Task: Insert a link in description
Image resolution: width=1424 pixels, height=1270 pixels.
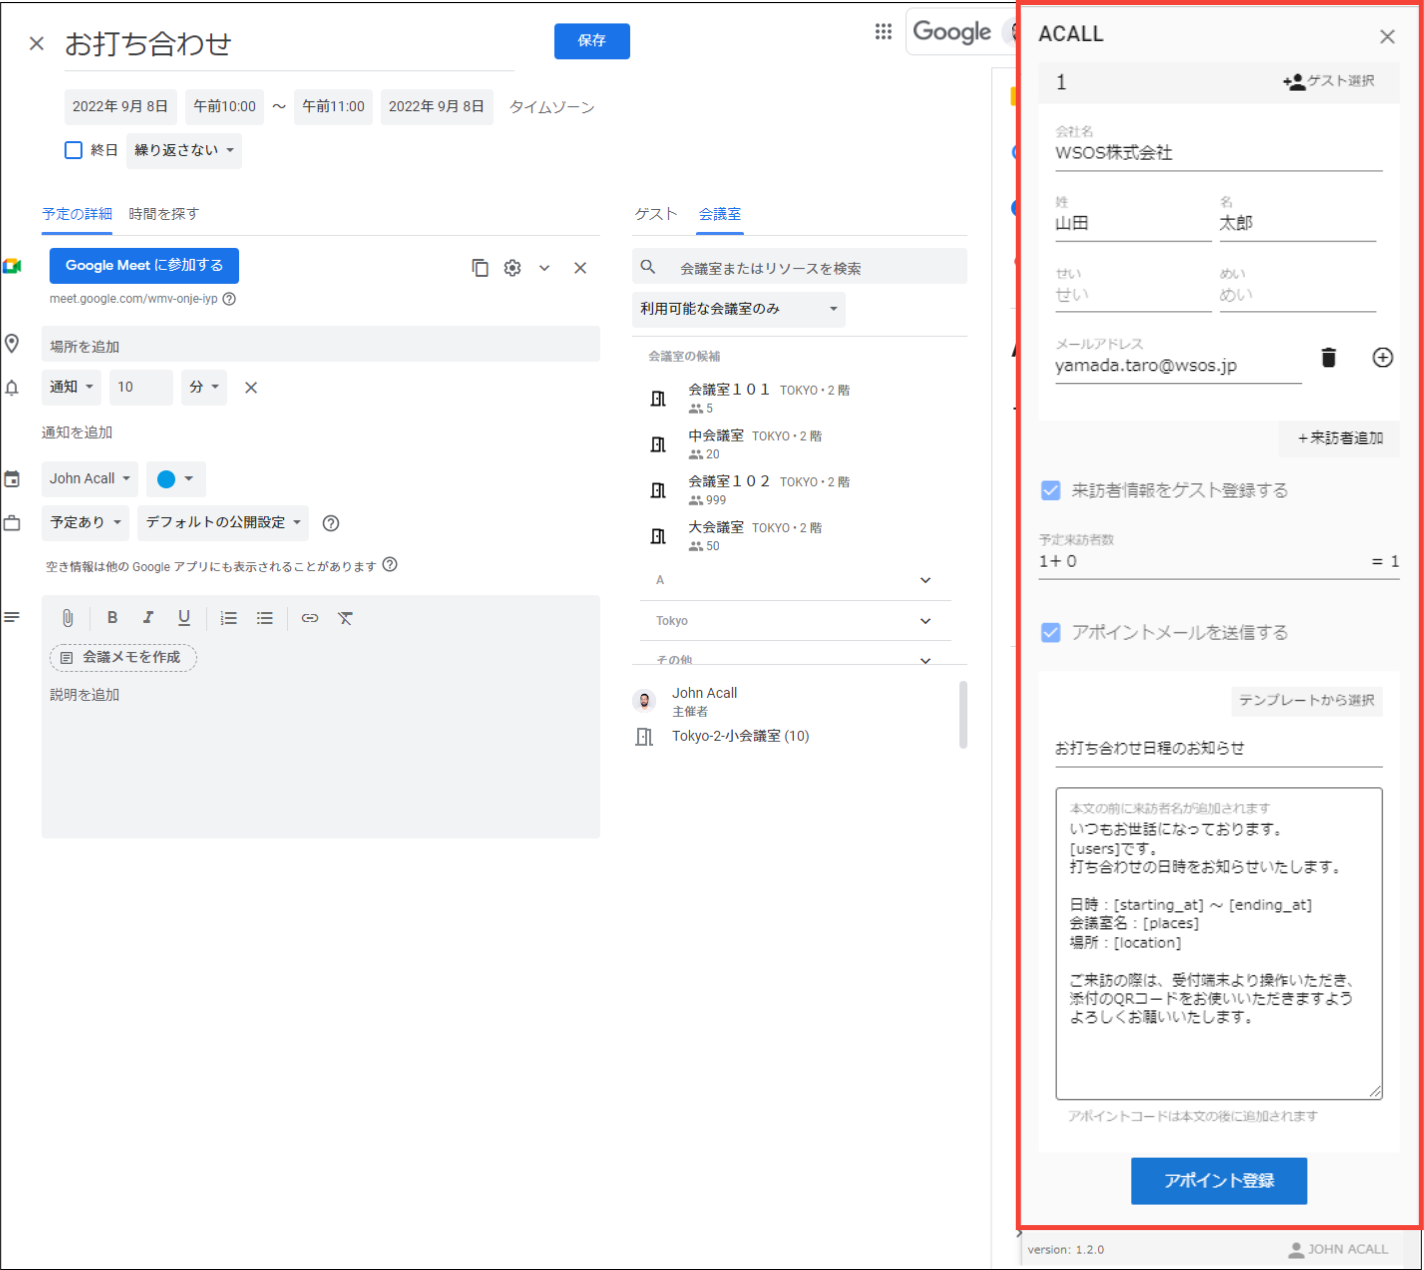Action: click(x=310, y=618)
